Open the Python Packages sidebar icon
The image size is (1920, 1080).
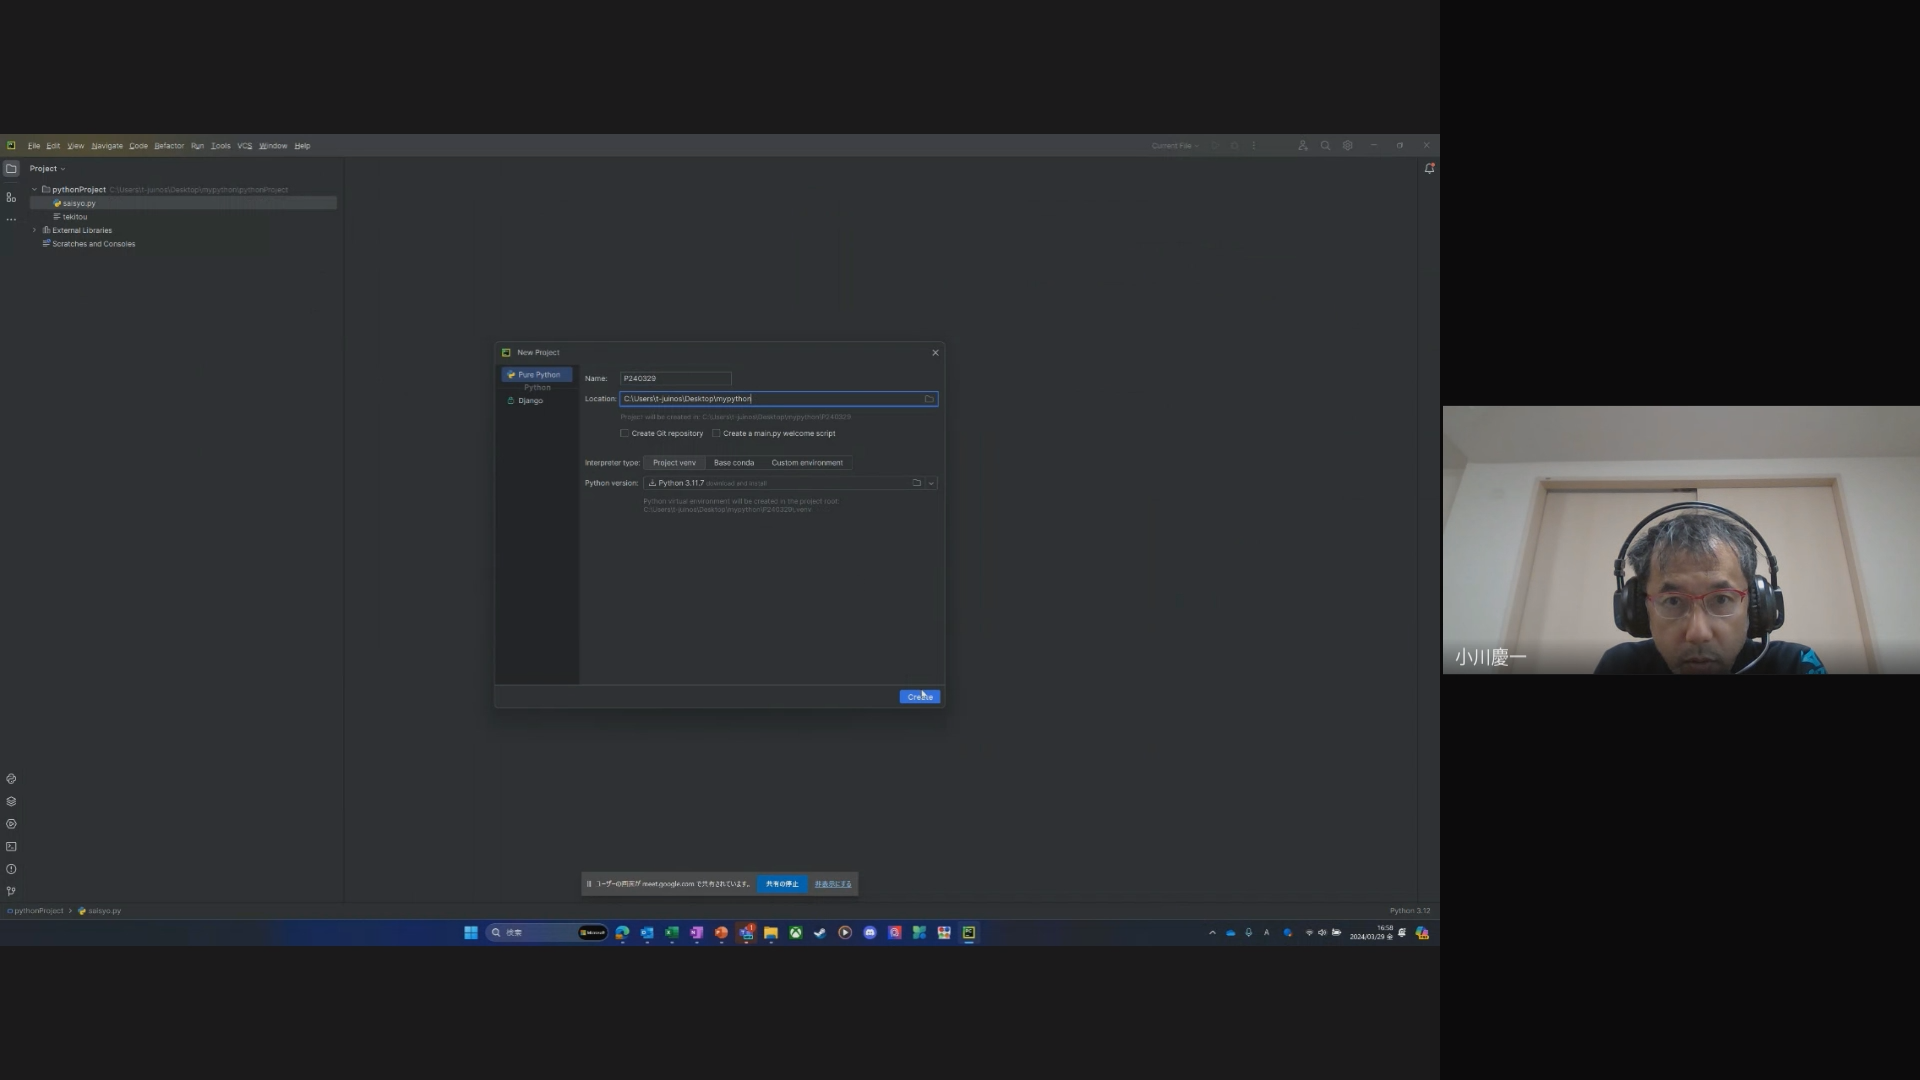coord(11,802)
